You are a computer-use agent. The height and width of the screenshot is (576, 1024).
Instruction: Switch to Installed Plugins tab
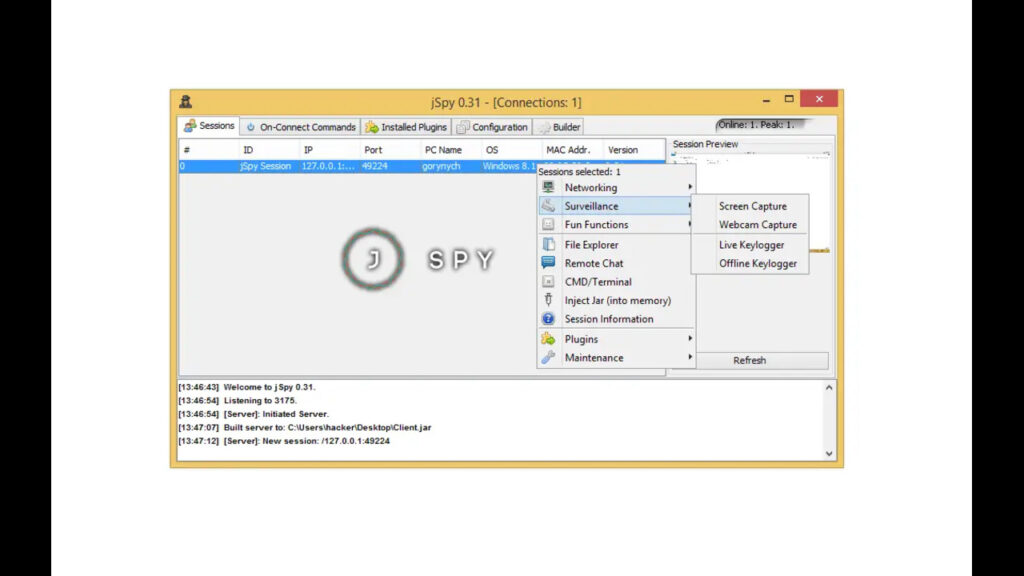(406, 127)
